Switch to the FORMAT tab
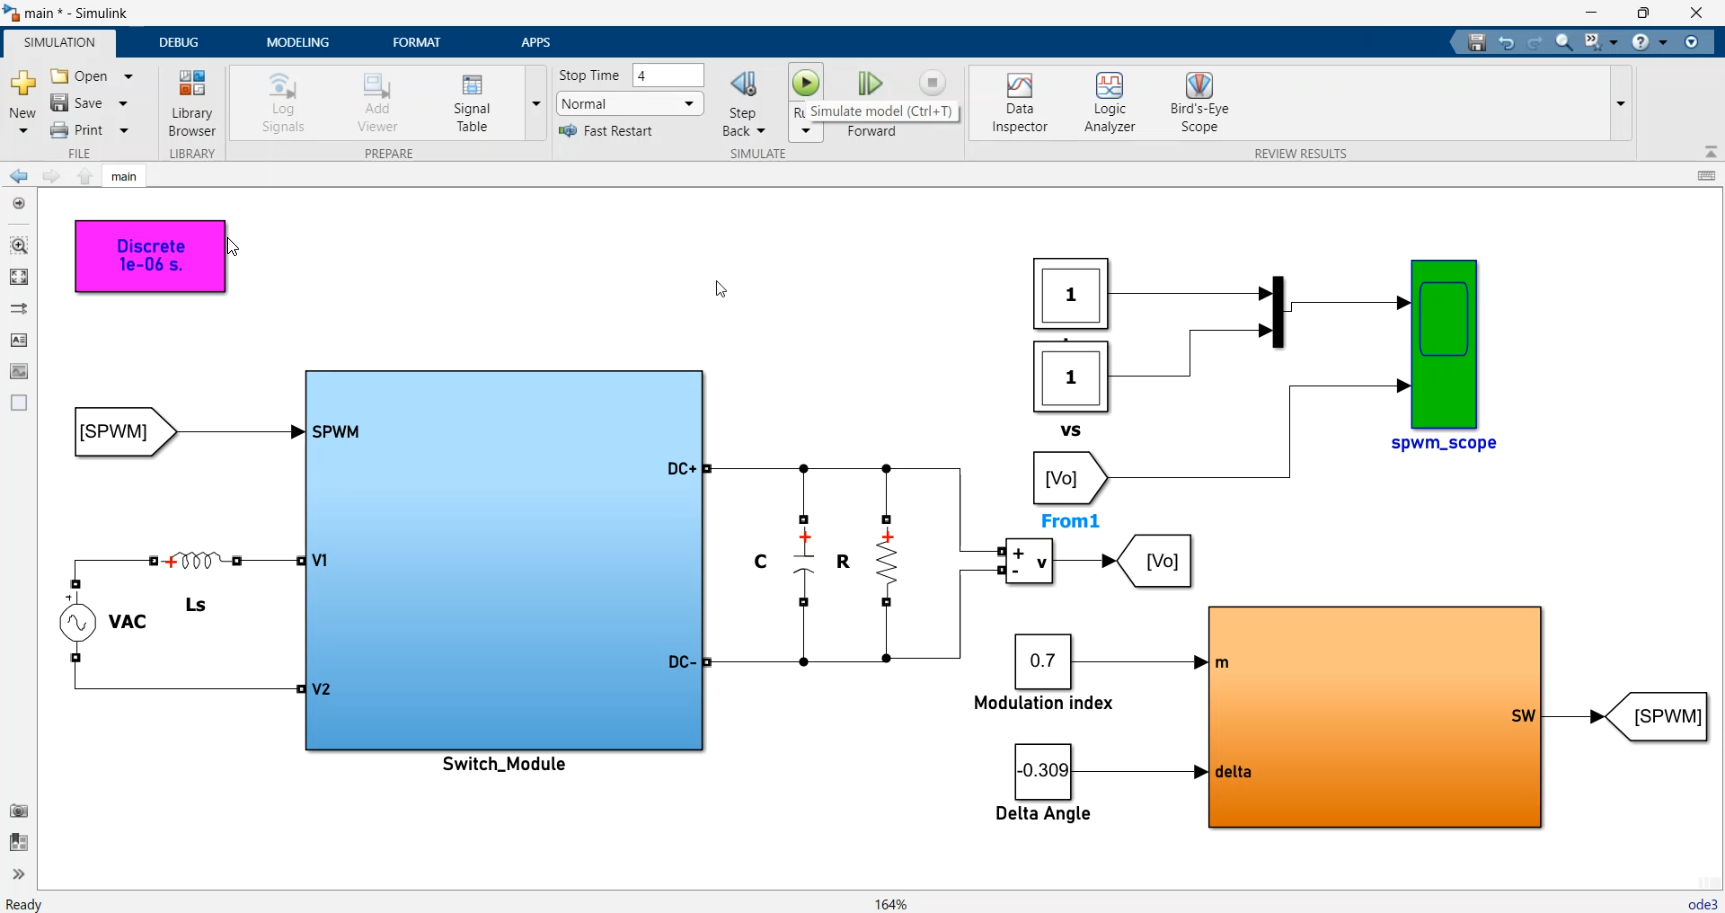The image size is (1725, 913). (416, 42)
